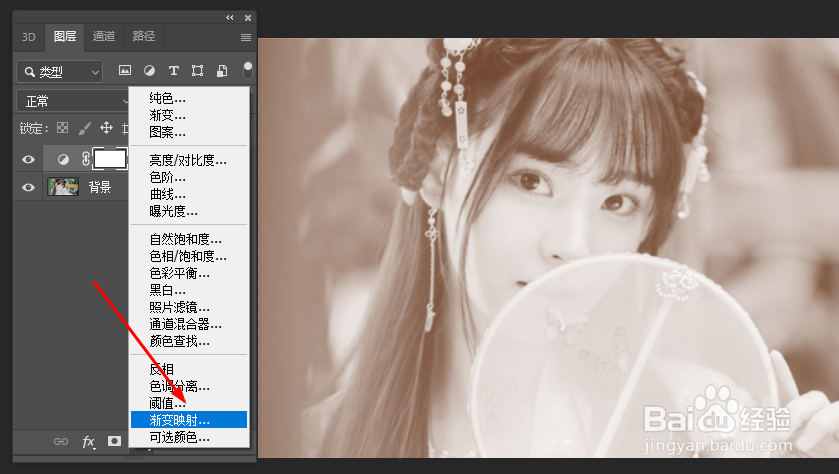Click the 背景 layer name
The image size is (839, 474).
click(x=100, y=187)
